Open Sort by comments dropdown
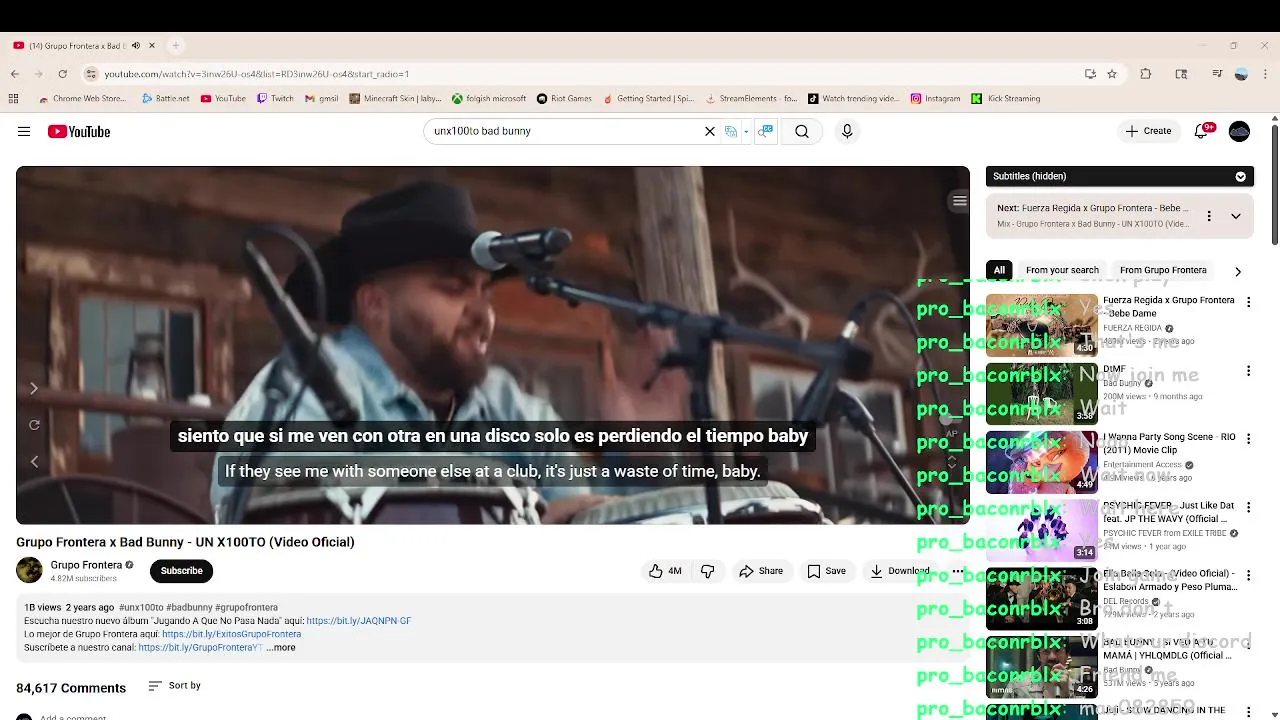Image resolution: width=1280 pixels, height=720 pixels. click(x=175, y=686)
